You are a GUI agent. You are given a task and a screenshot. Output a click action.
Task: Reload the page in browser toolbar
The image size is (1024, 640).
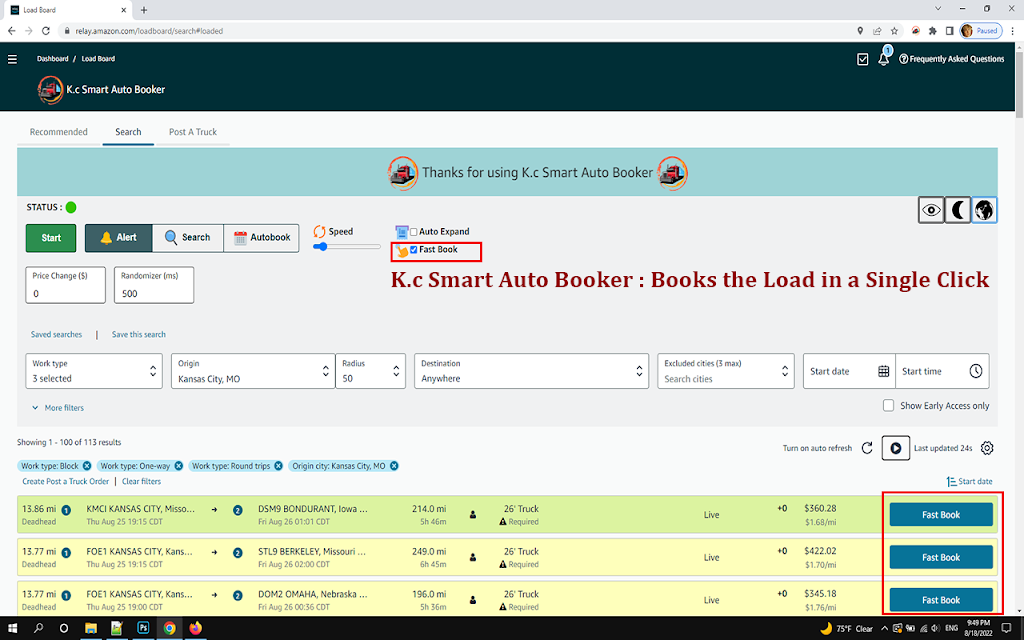click(x=46, y=31)
